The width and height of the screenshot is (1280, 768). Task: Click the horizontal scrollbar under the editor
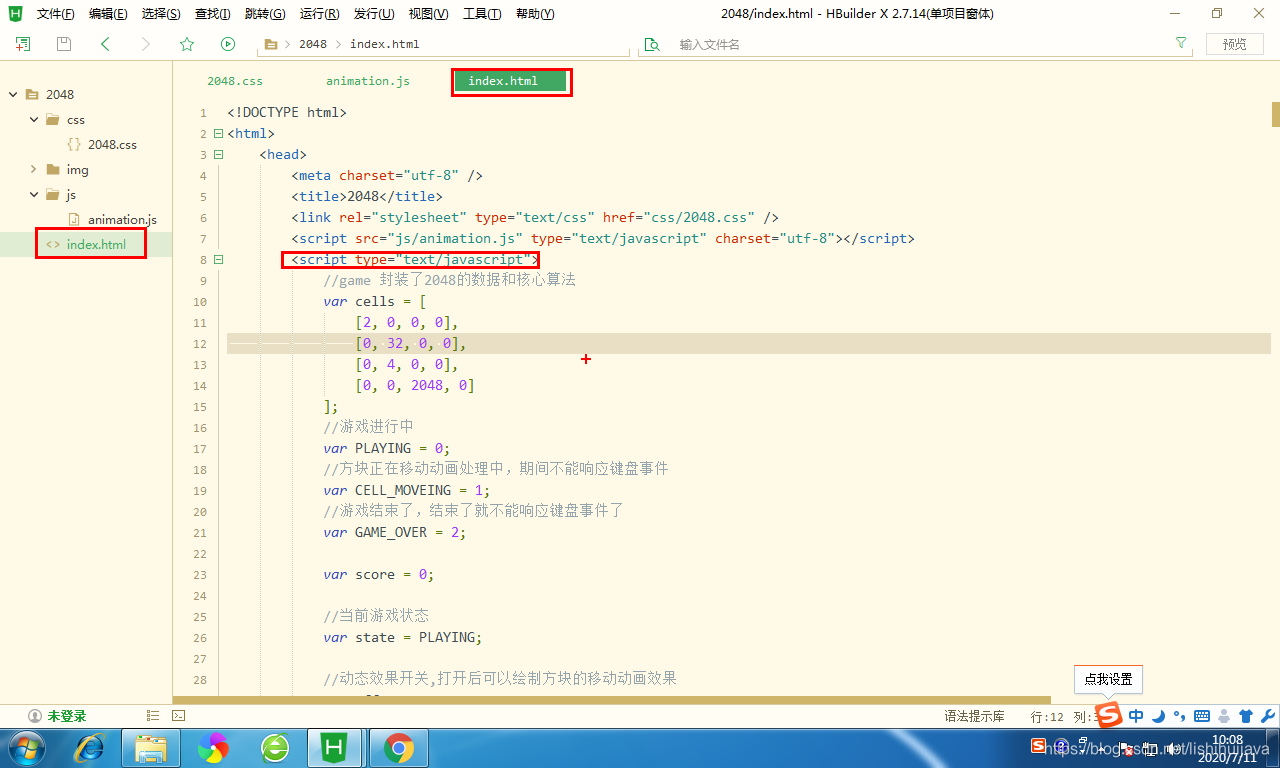click(x=612, y=700)
